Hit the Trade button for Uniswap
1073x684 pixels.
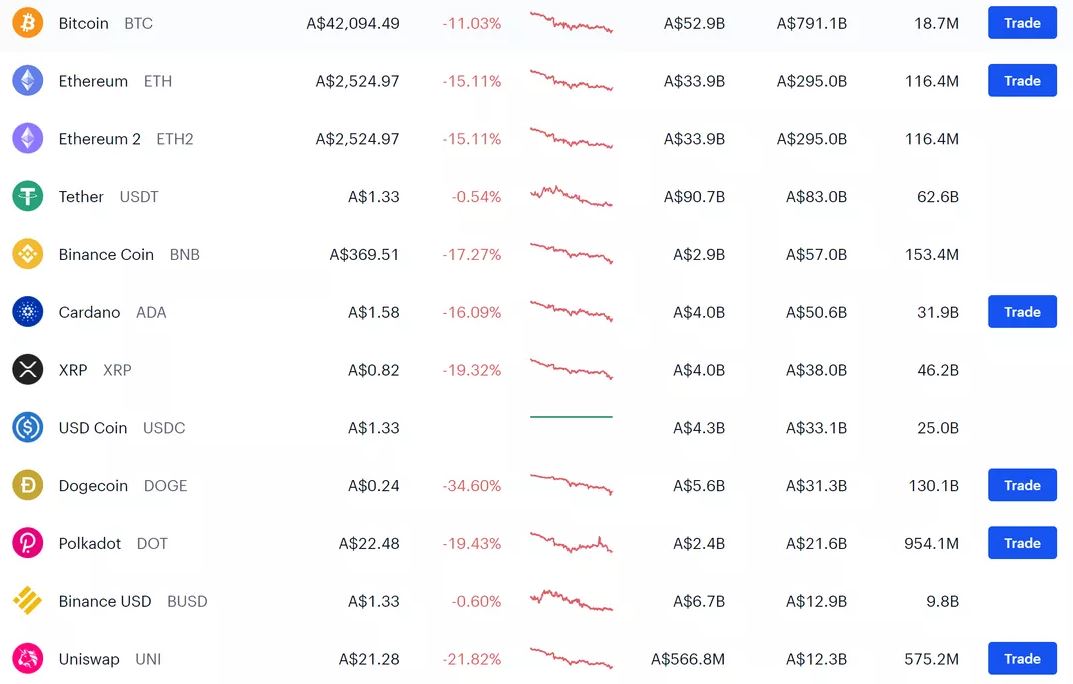point(1022,659)
